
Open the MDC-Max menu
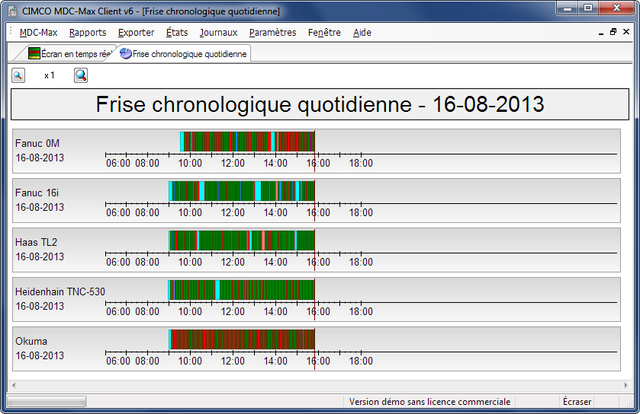(38, 33)
